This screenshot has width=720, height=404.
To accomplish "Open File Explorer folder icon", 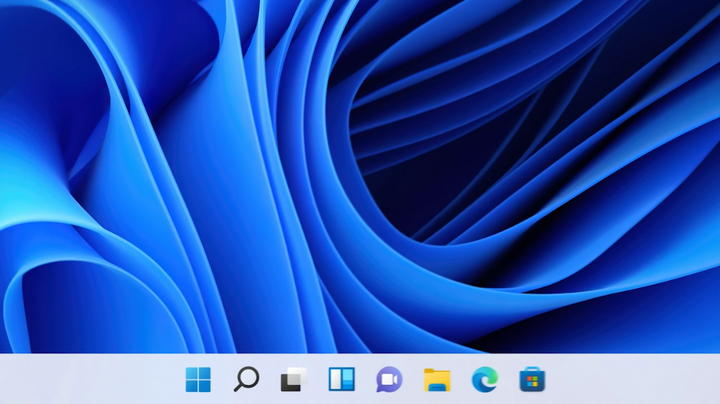I will coord(437,380).
